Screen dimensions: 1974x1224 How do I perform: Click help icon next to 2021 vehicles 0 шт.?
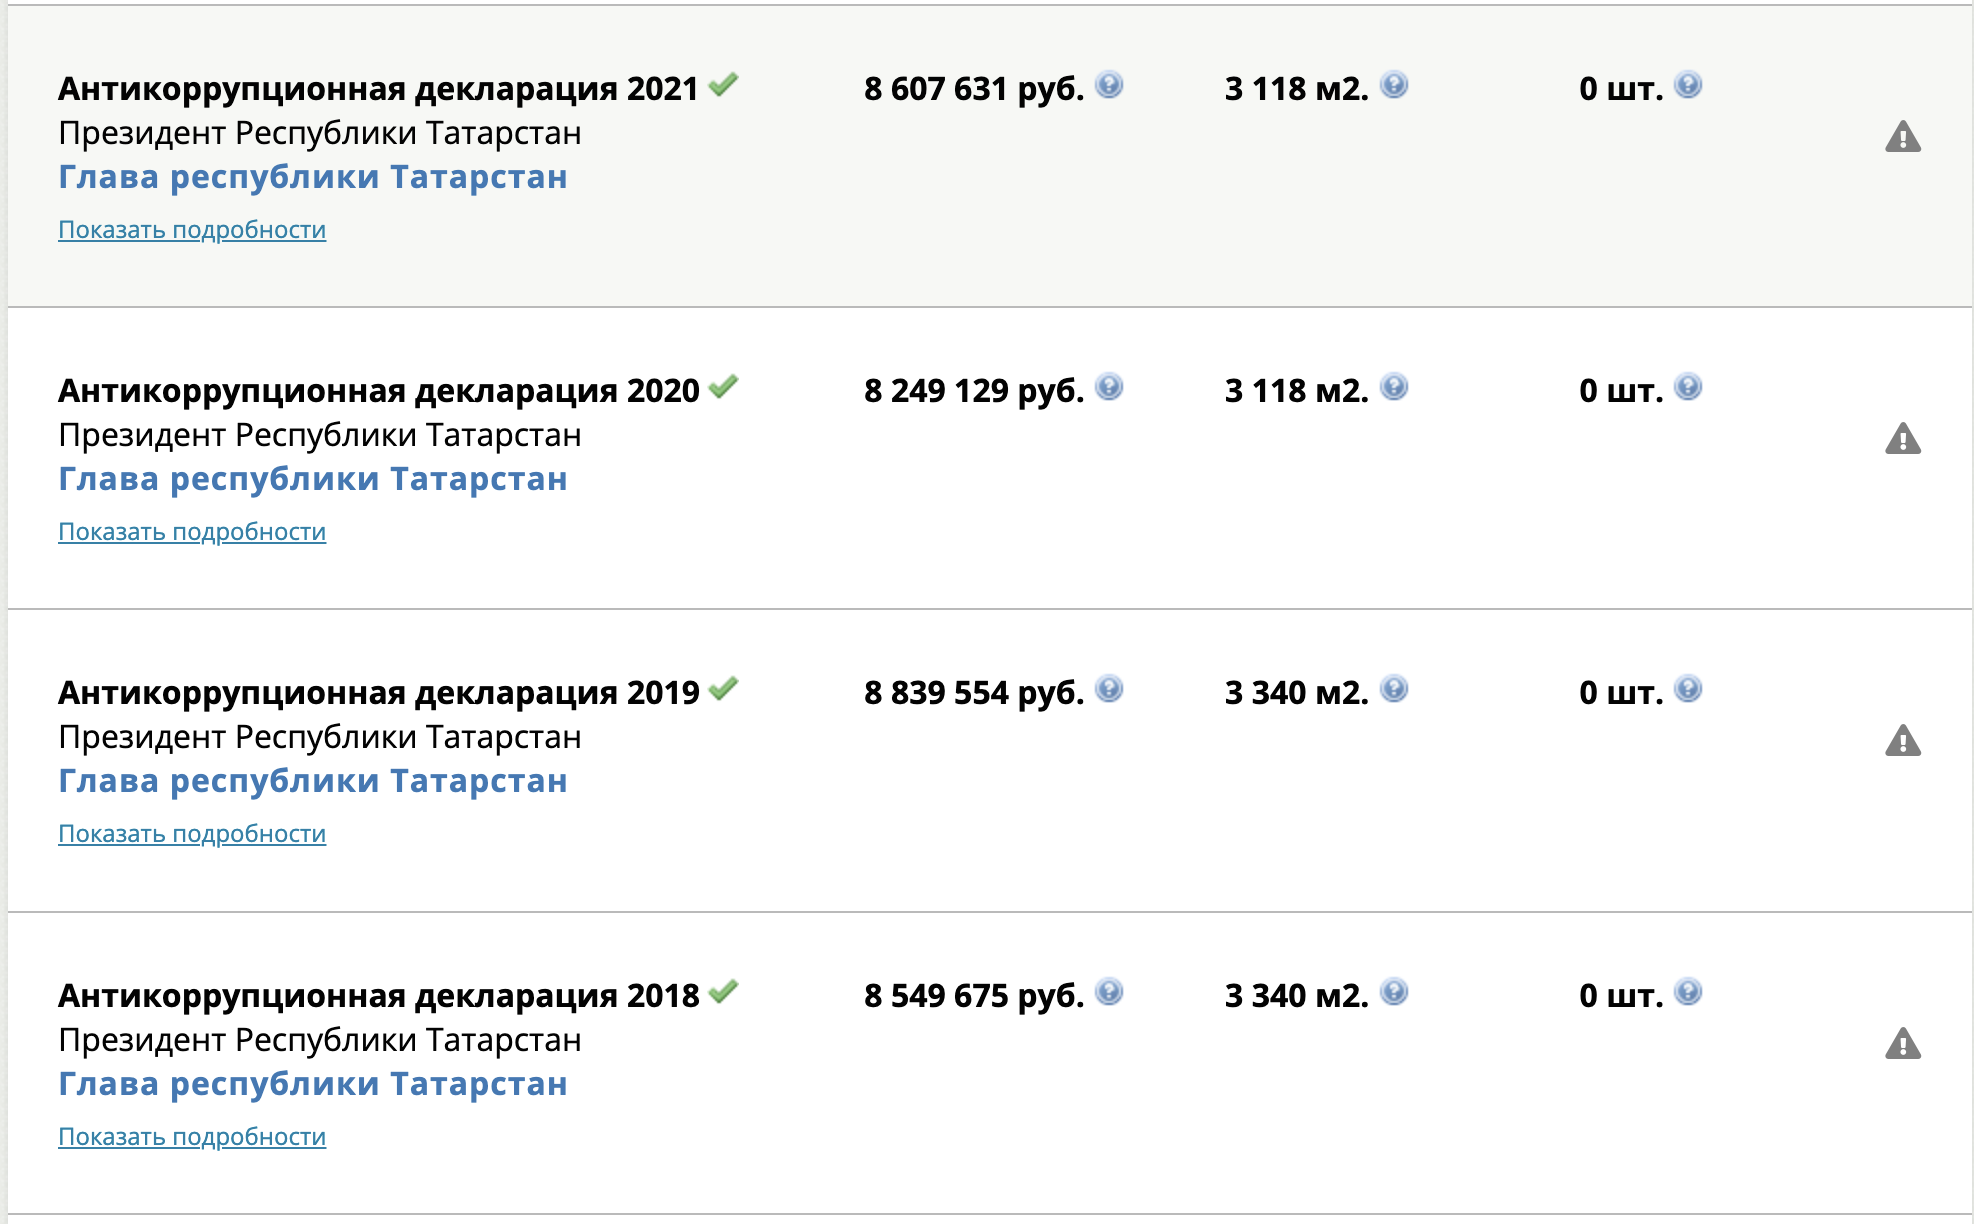point(1688,85)
